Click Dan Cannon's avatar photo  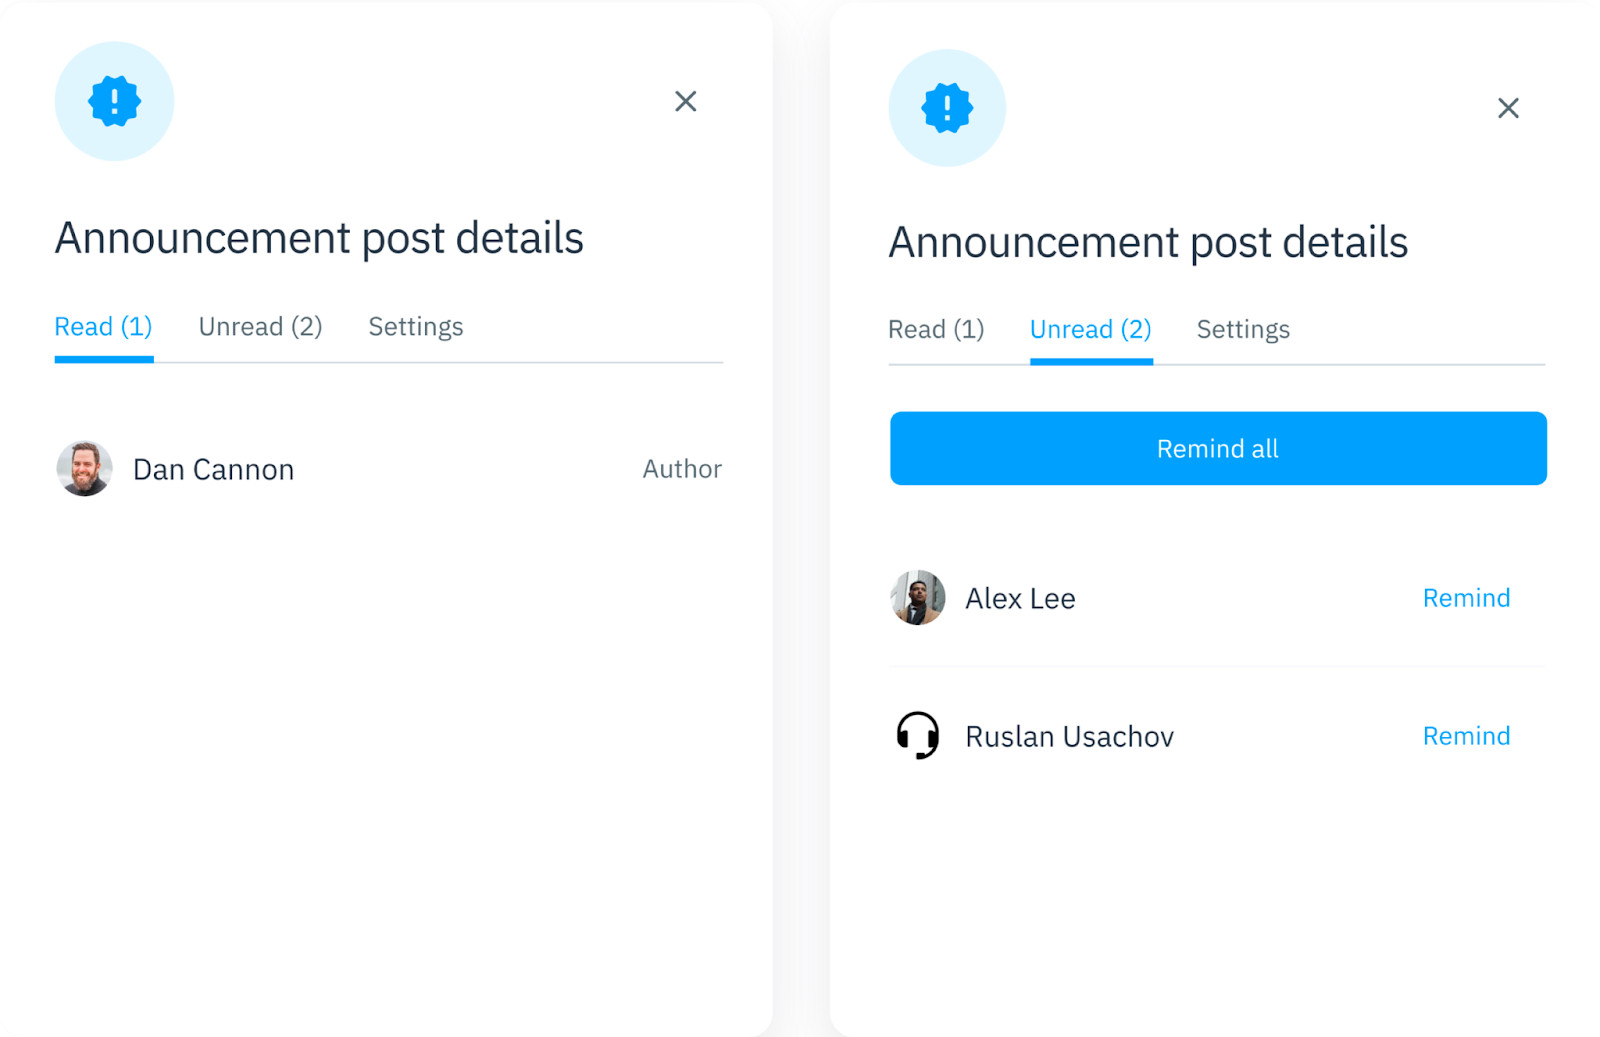(x=84, y=469)
